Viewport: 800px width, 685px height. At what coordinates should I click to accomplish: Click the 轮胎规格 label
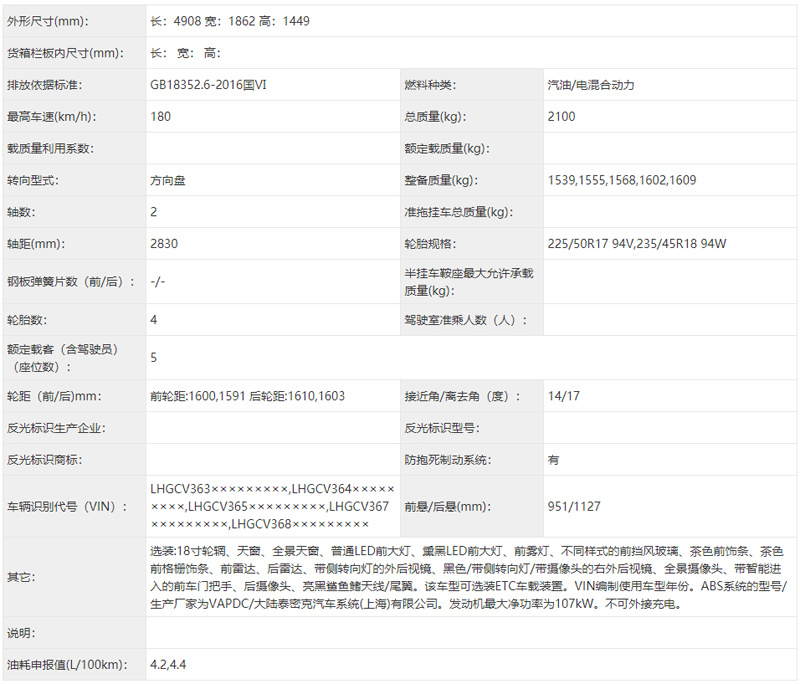[430, 244]
